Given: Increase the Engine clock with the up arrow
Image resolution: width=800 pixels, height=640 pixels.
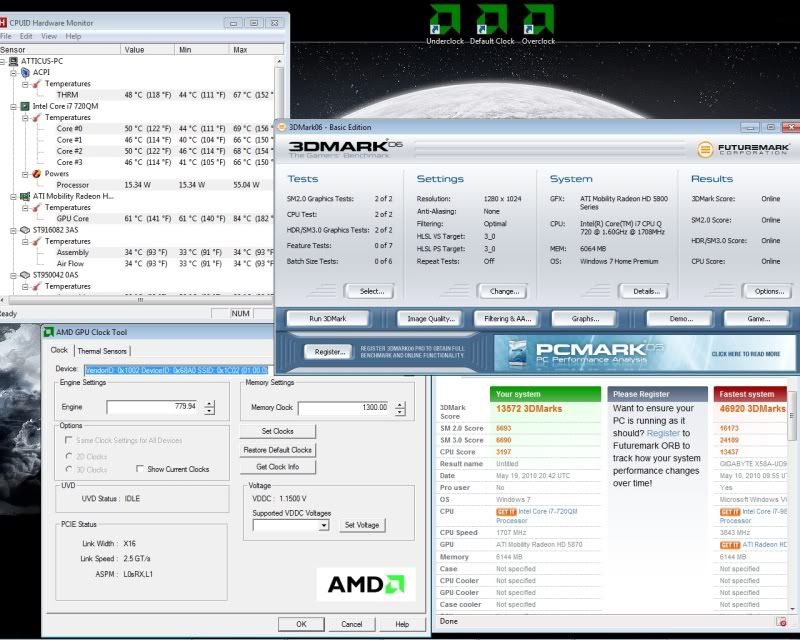Looking at the screenshot, I should [209, 404].
